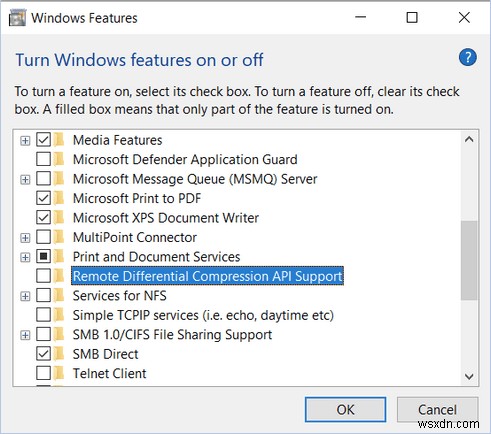
Task: Enable Microsoft Defender Application Guard checkbox
Action: click(43, 159)
